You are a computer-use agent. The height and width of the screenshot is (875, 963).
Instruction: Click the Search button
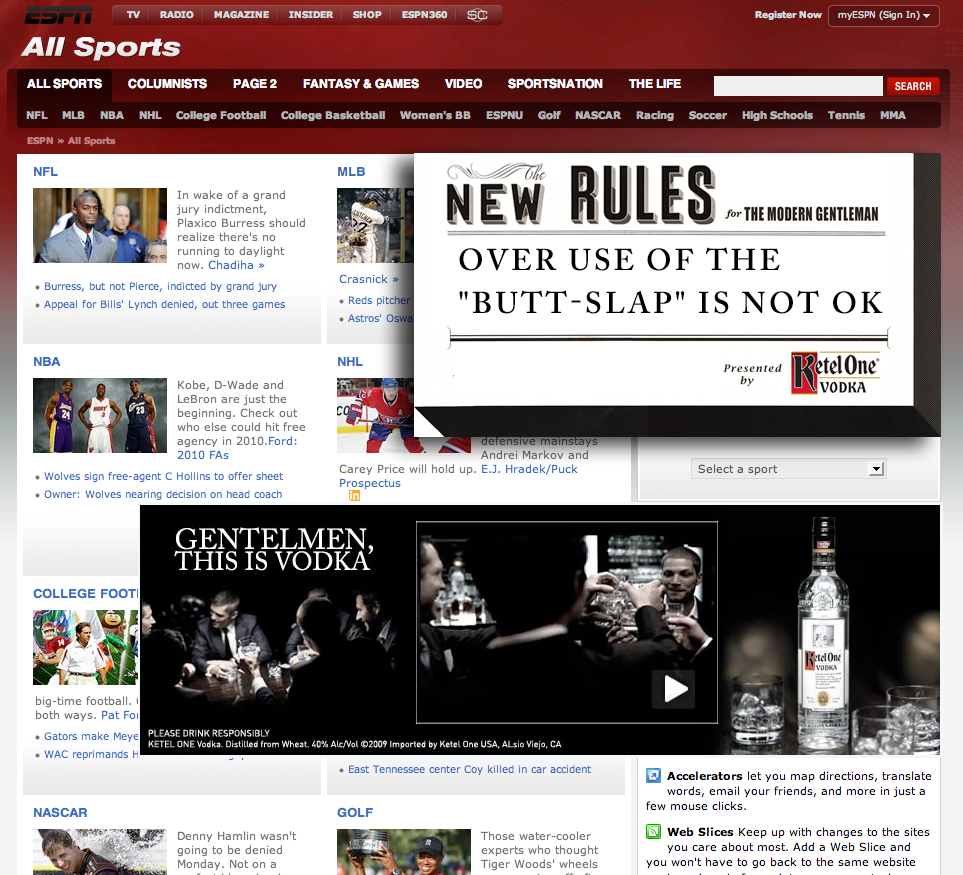click(x=912, y=86)
